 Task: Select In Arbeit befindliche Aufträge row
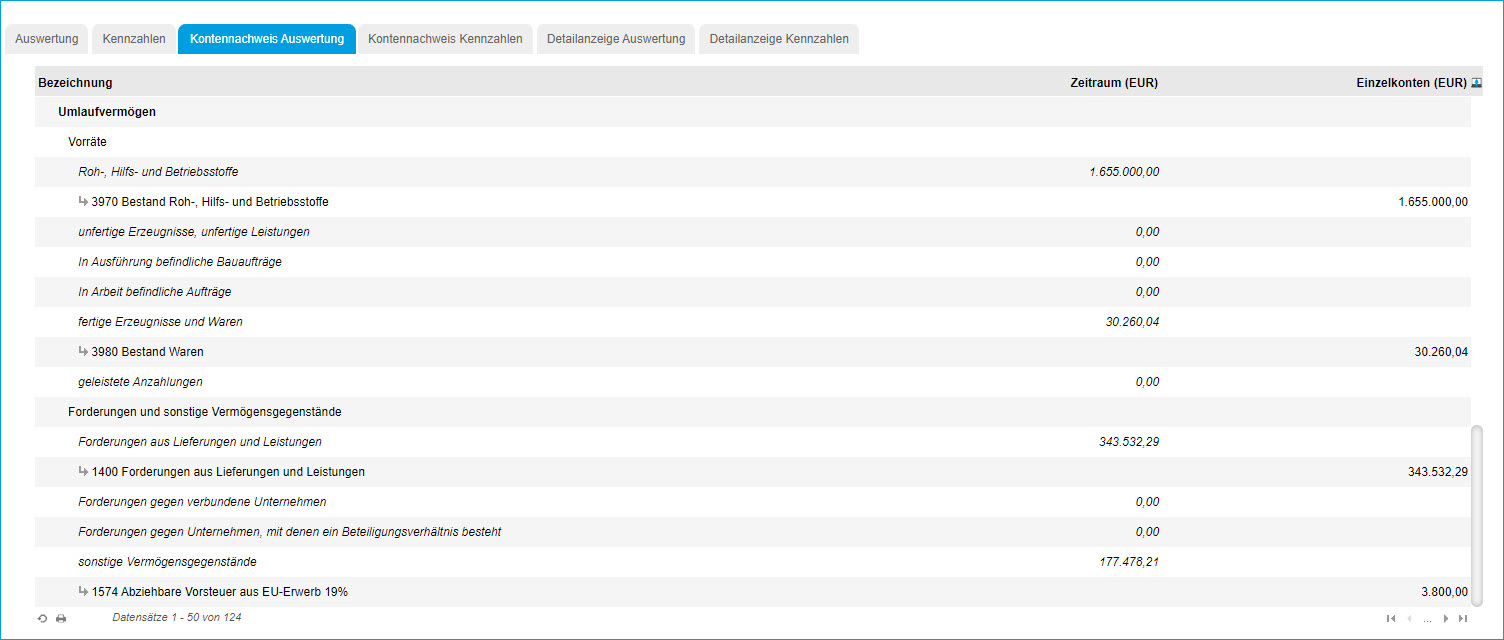click(x=753, y=292)
